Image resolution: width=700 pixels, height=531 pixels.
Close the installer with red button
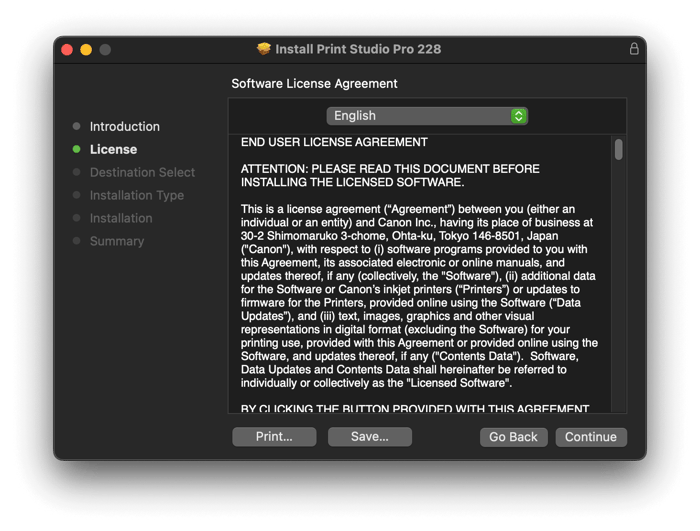(67, 49)
